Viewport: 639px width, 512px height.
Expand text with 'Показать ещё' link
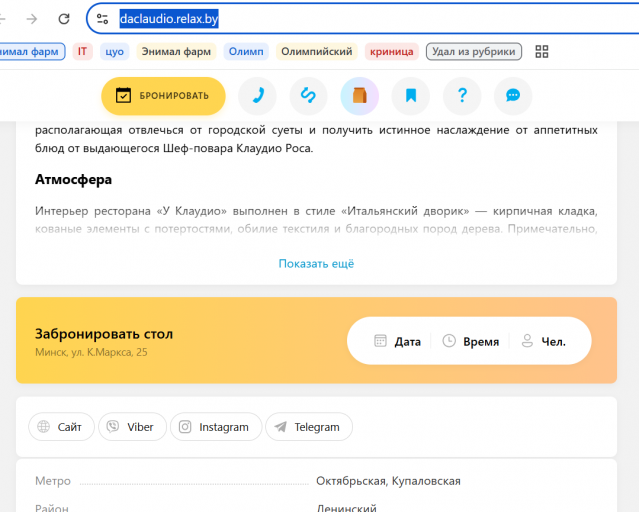click(316, 264)
